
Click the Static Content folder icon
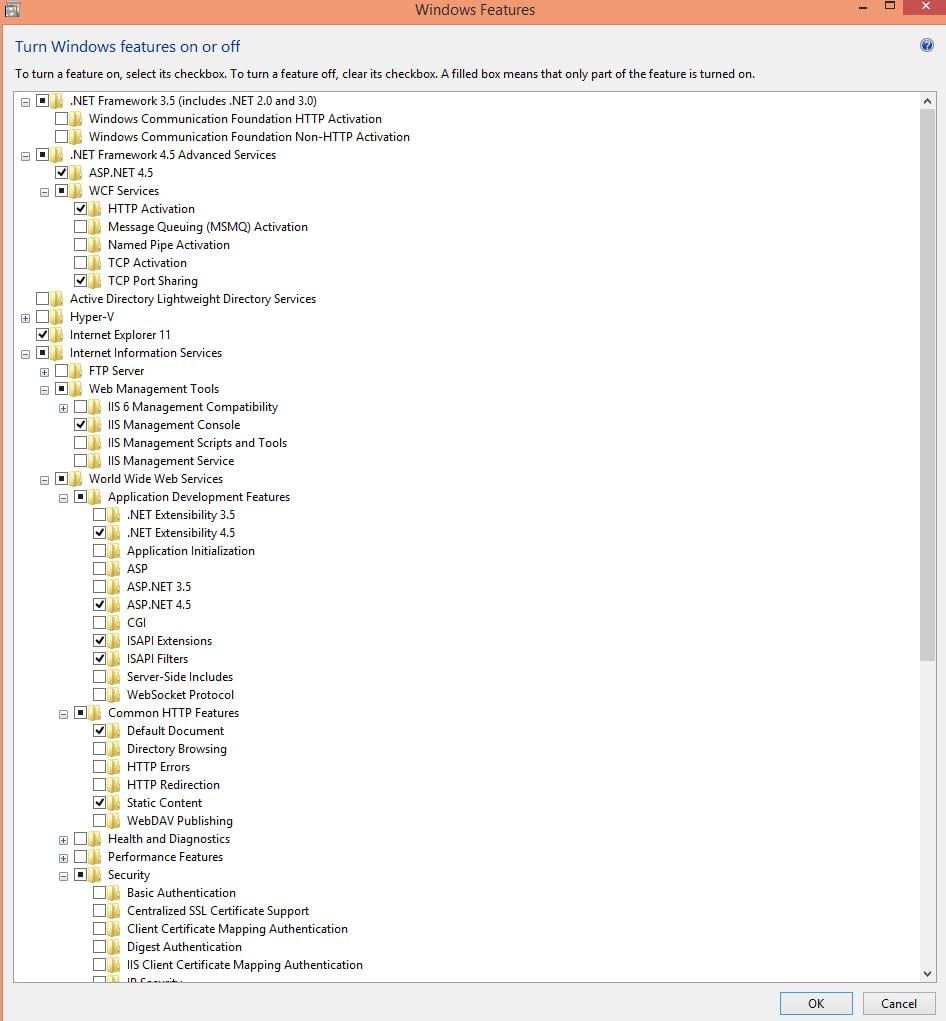(x=114, y=803)
